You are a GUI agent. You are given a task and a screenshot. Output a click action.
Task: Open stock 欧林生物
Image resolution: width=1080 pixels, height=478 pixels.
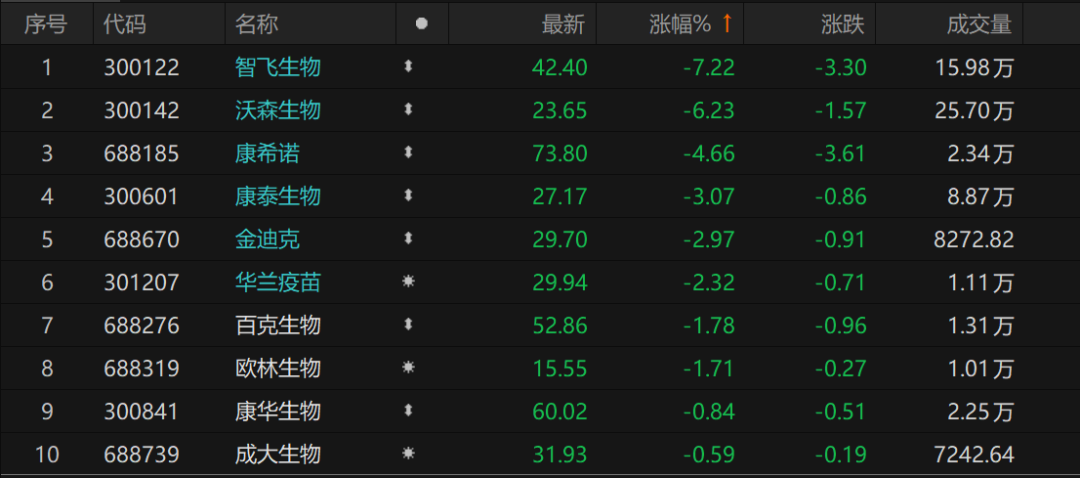[x=278, y=368]
